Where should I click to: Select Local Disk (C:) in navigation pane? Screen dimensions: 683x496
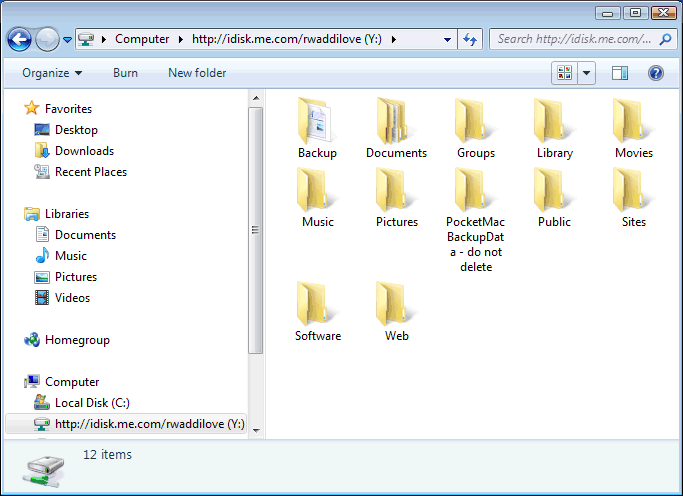coord(92,403)
